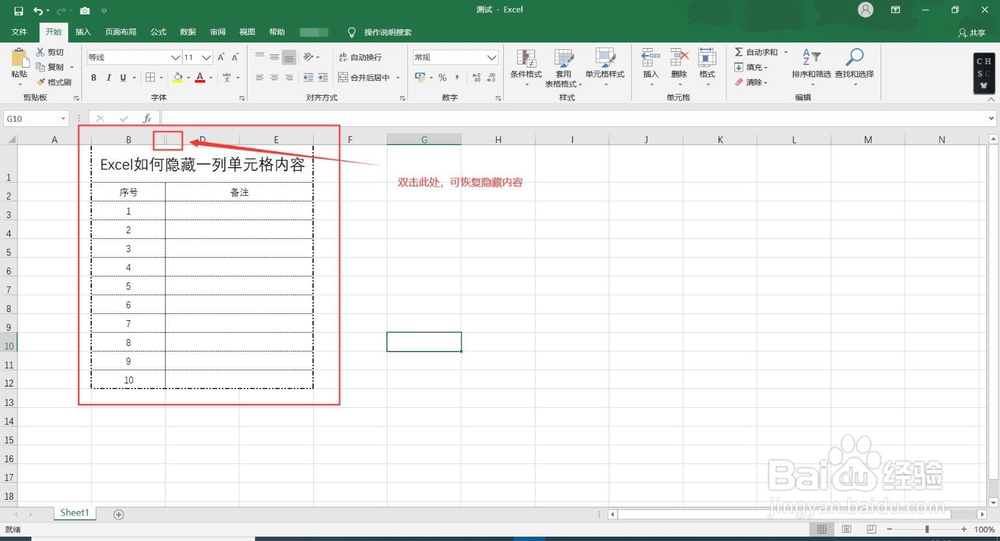The width and height of the screenshot is (1000, 541).
Task: Switch to Page Break Preview in status bar
Action: point(871,530)
